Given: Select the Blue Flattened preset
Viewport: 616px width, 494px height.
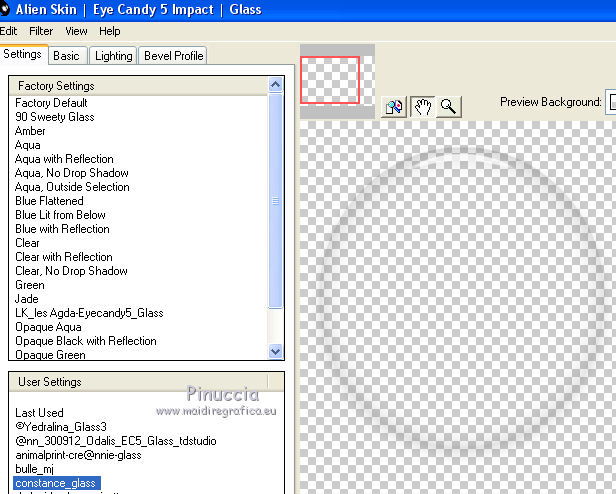Looking at the screenshot, I should point(49,201).
